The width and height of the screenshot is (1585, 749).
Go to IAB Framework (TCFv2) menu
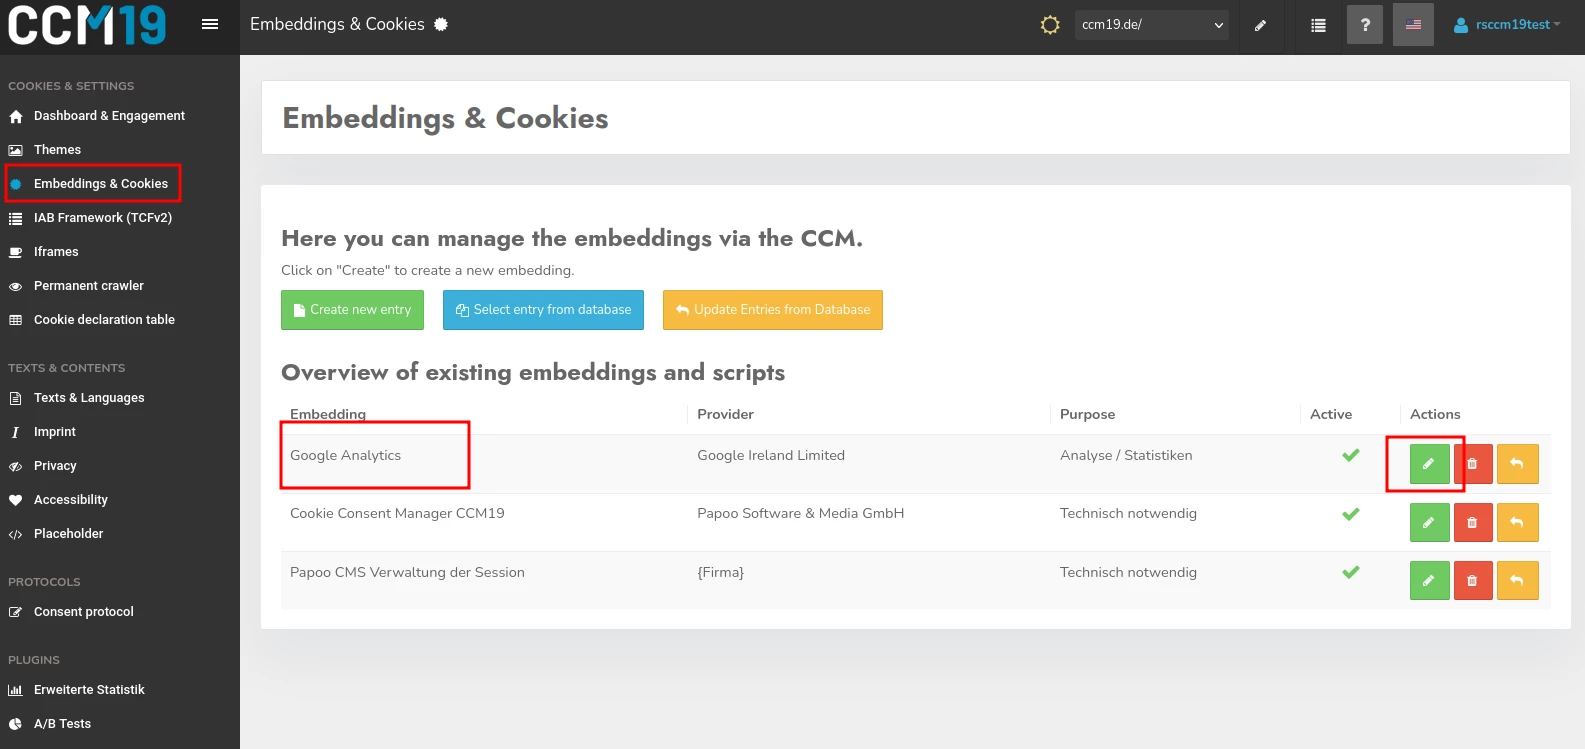point(102,218)
